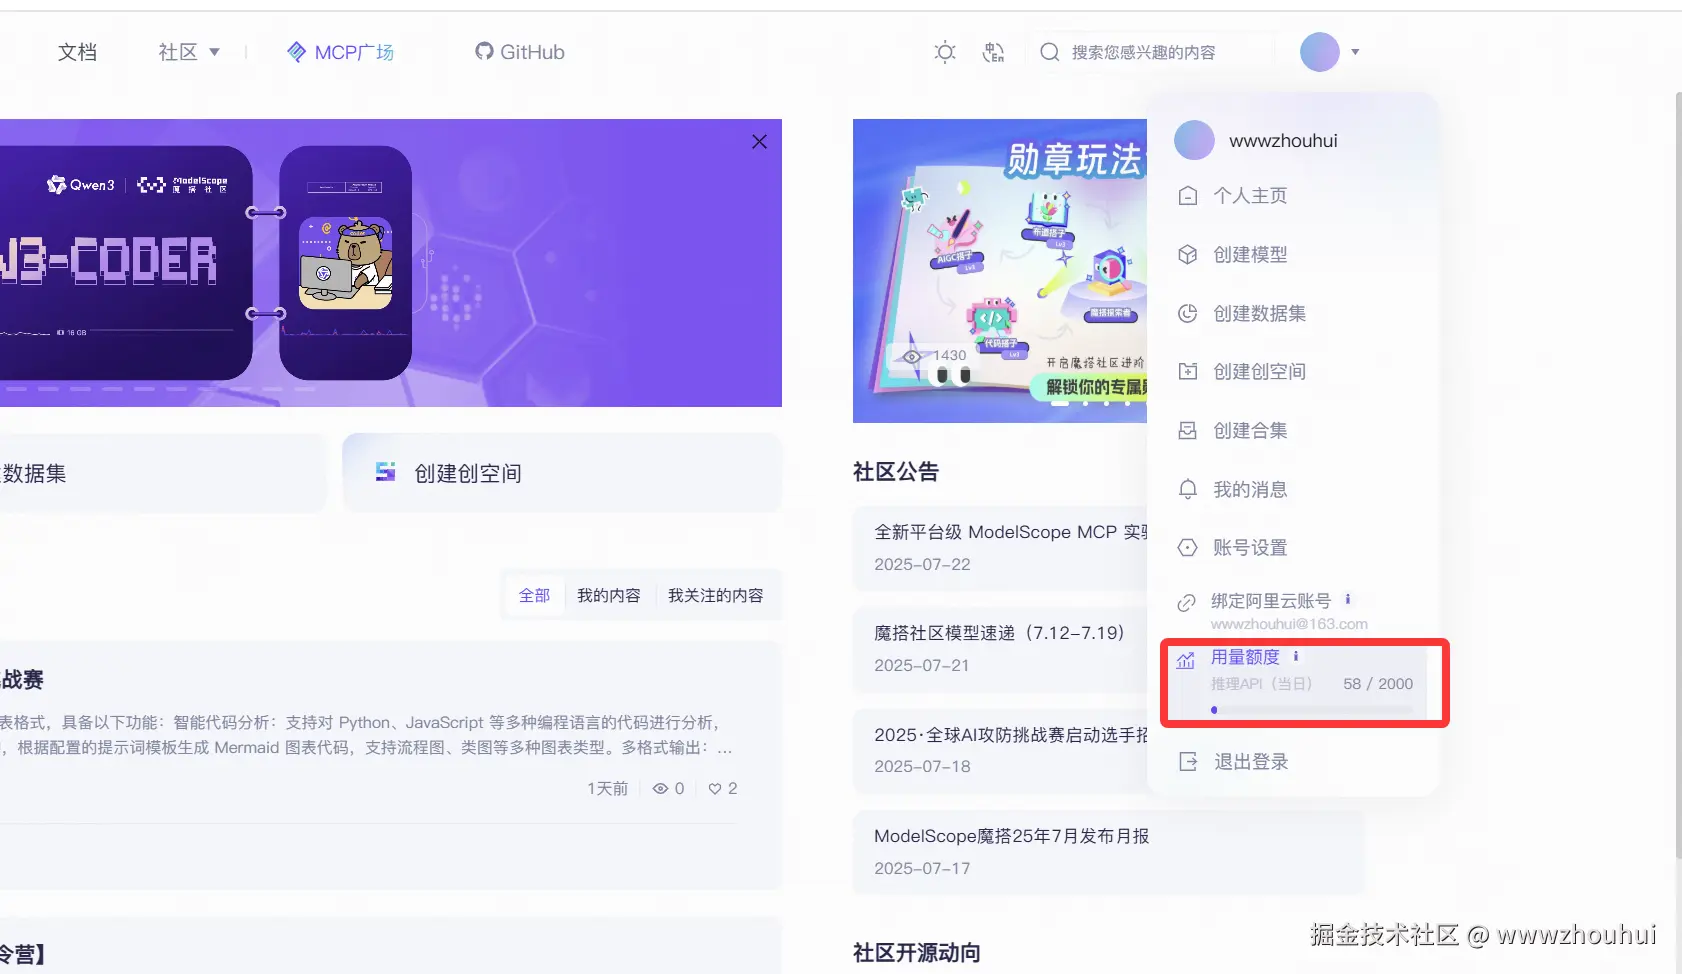Click the 推理API quota progress bar

tap(1312, 710)
